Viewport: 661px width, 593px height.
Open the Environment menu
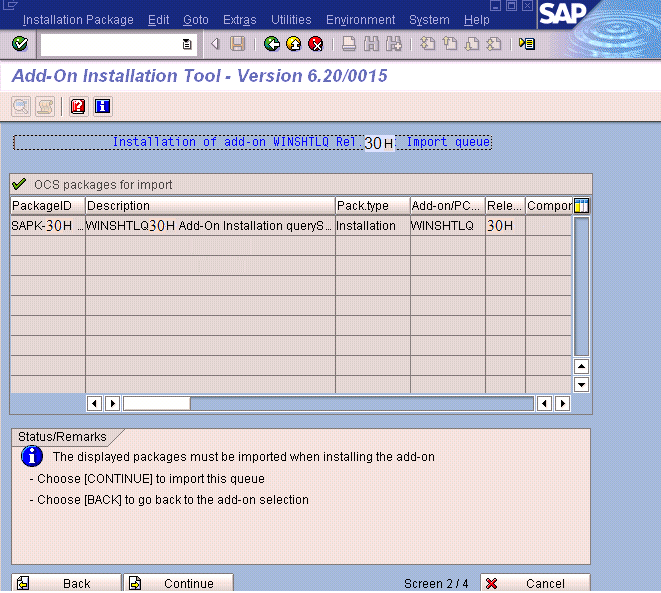[x=360, y=20]
